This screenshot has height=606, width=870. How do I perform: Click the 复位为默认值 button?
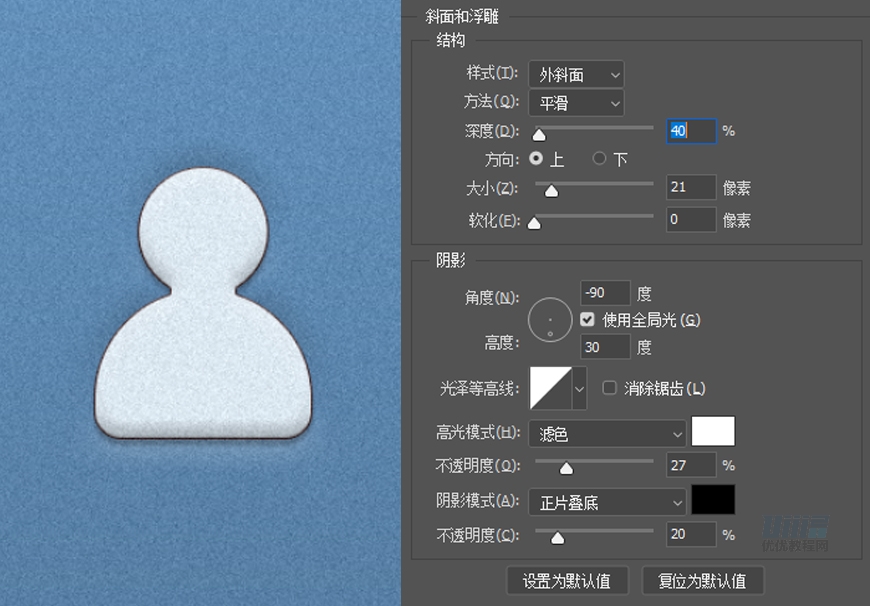(x=702, y=580)
